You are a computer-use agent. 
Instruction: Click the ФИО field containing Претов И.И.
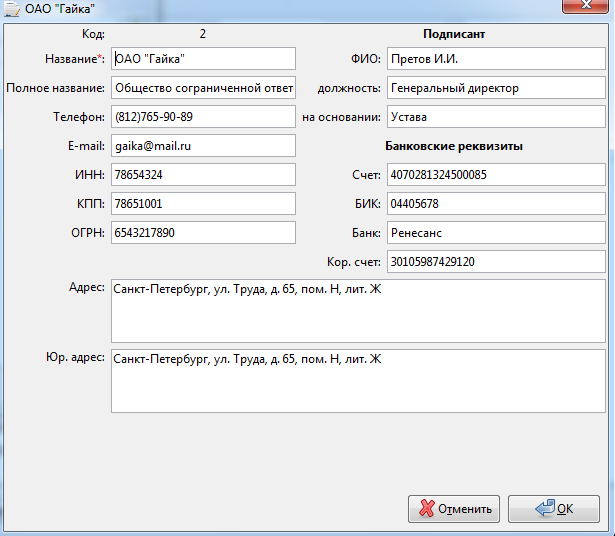496,59
